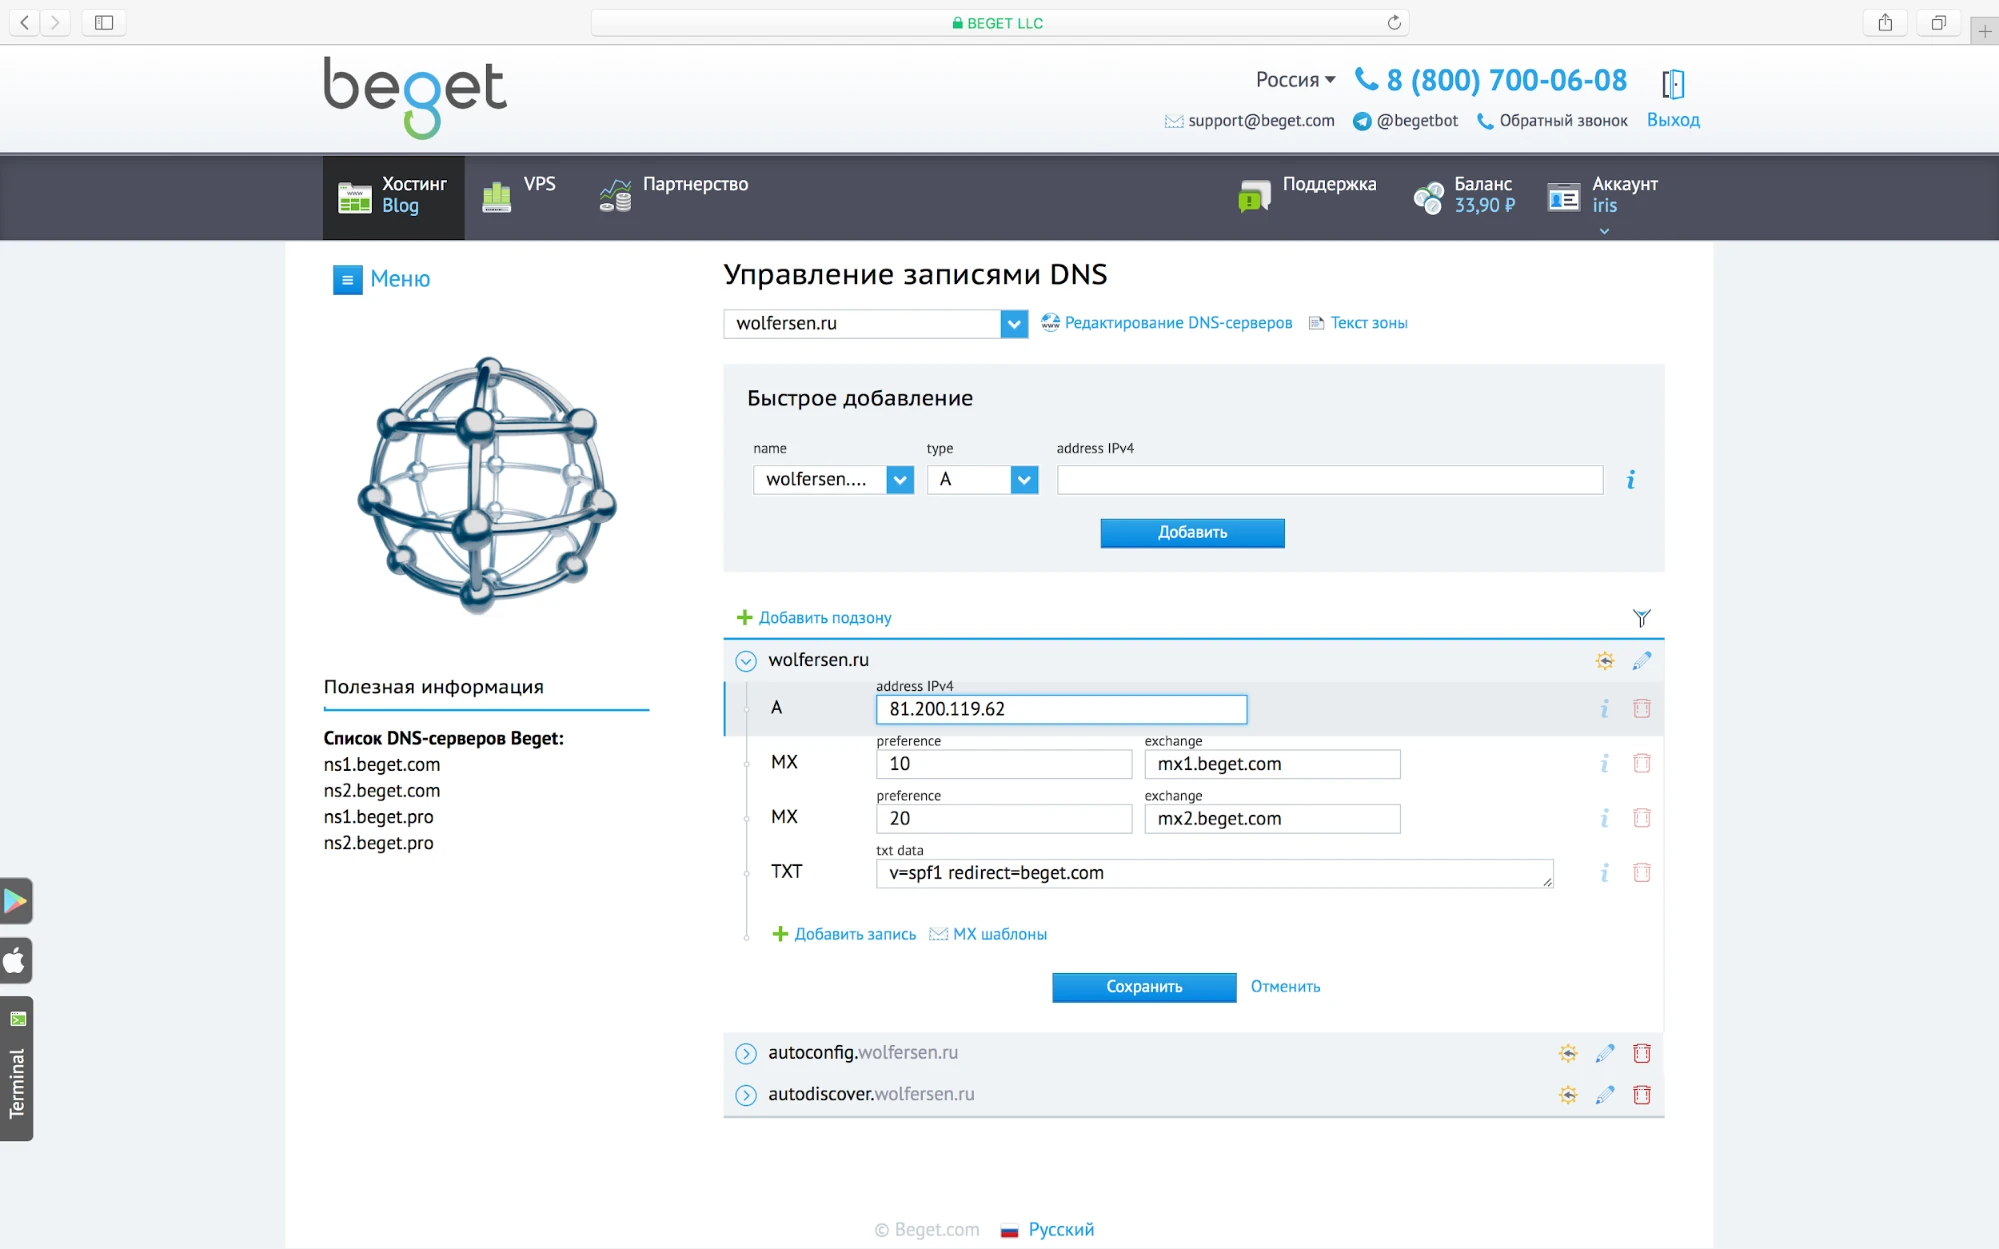Image resolution: width=1999 pixels, height=1249 pixels.
Task: Click the quick add address IPv4 field
Action: (x=1329, y=480)
